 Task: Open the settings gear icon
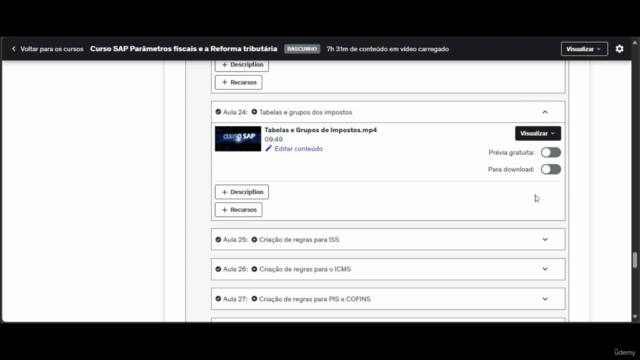click(x=619, y=49)
